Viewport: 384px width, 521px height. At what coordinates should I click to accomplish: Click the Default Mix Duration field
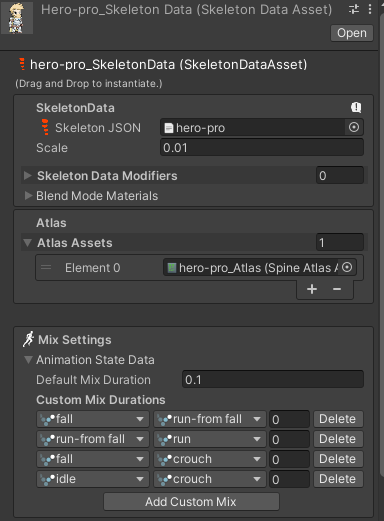click(273, 379)
